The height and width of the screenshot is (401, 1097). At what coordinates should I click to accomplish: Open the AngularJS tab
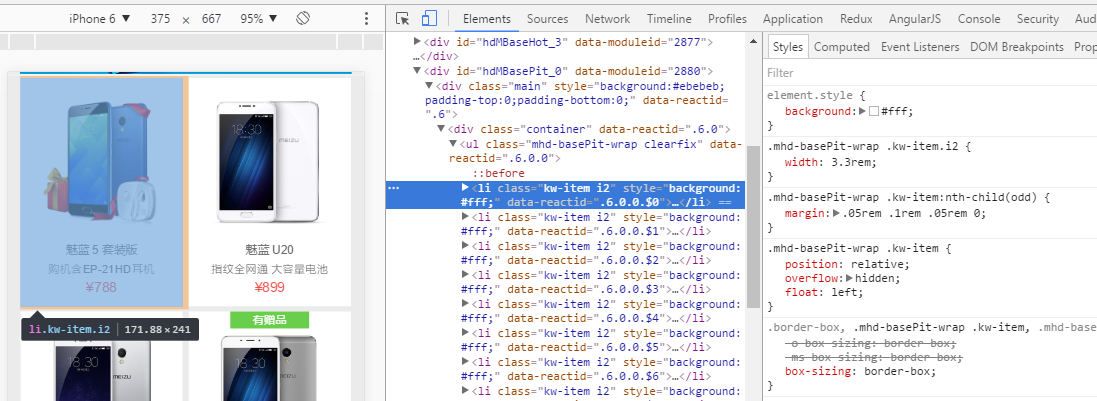coord(915,19)
